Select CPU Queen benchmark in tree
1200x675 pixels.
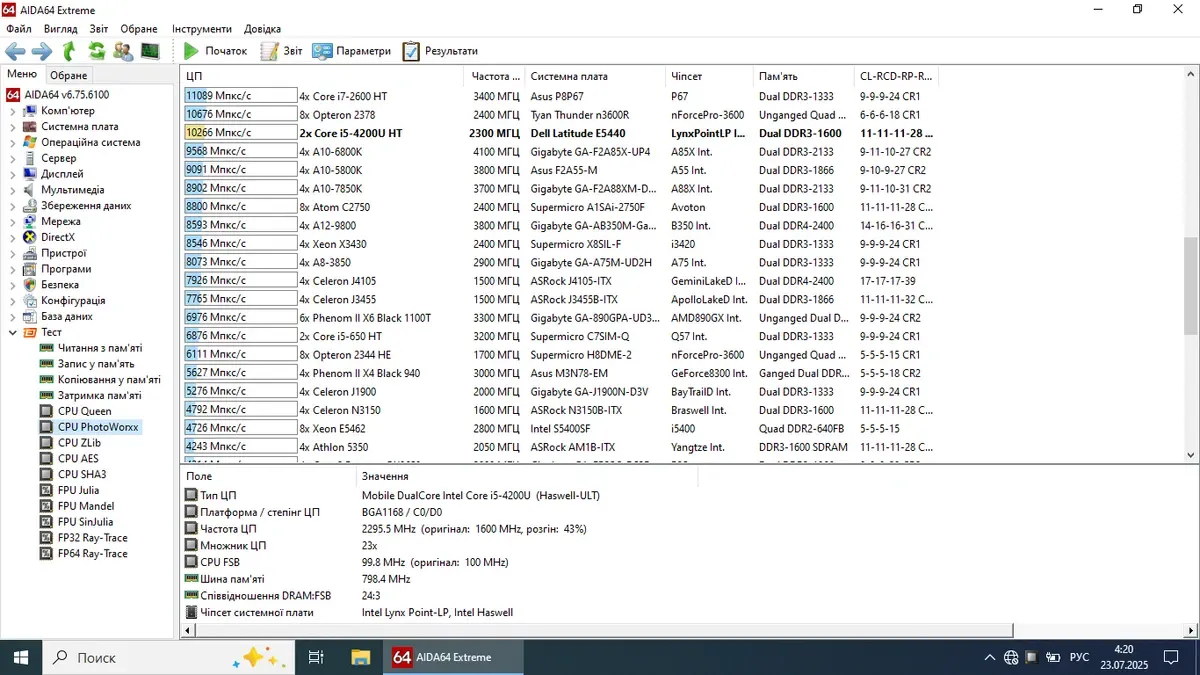click(x=84, y=411)
